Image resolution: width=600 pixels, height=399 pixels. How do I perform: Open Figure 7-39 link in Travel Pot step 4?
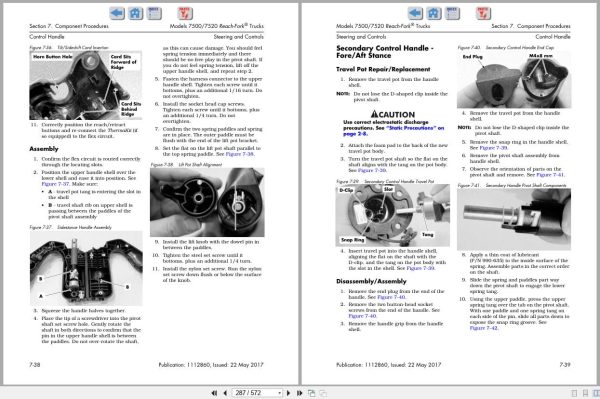[421, 268]
